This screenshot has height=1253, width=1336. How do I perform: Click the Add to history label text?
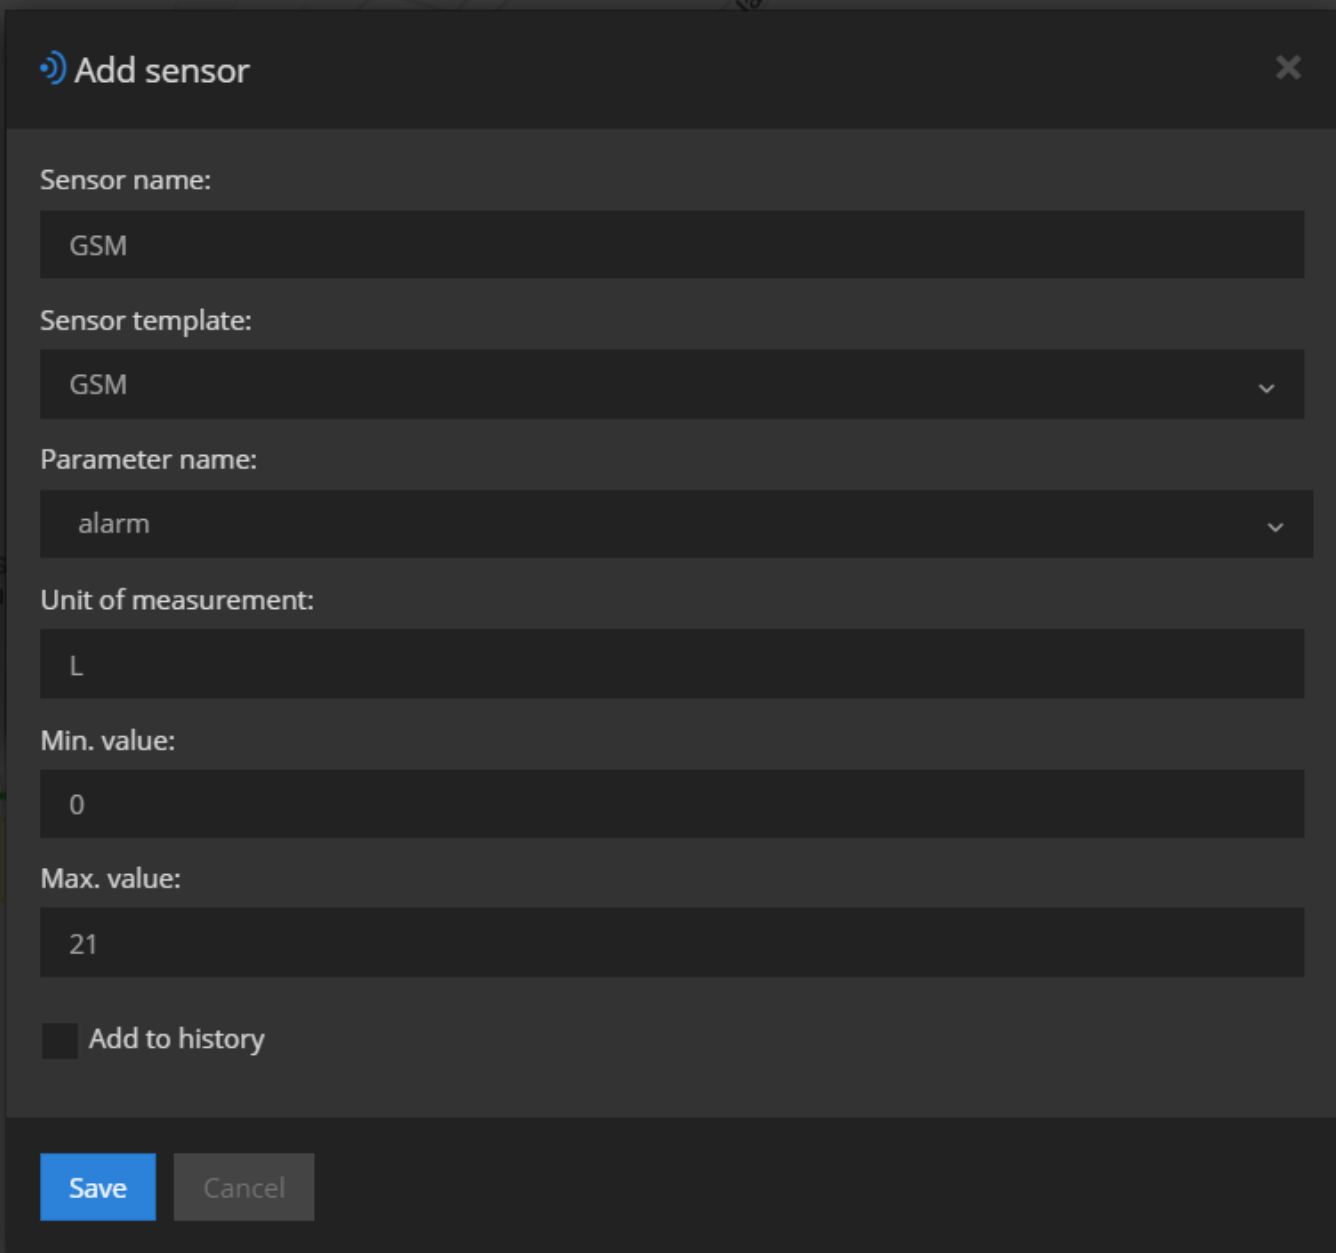click(x=177, y=1039)
